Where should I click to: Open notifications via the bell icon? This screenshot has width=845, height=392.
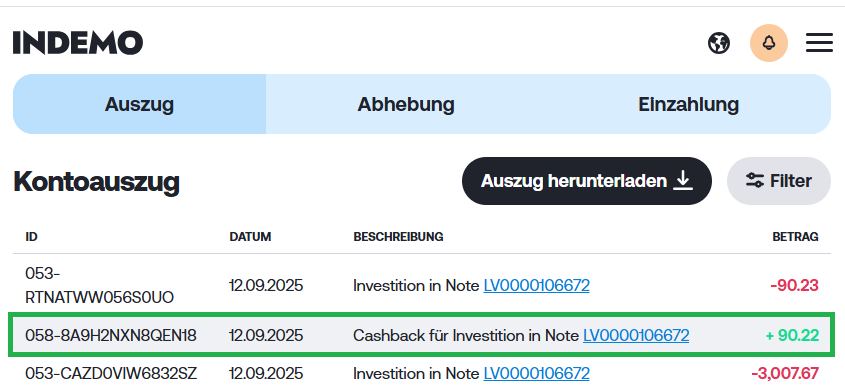point(769,43)
